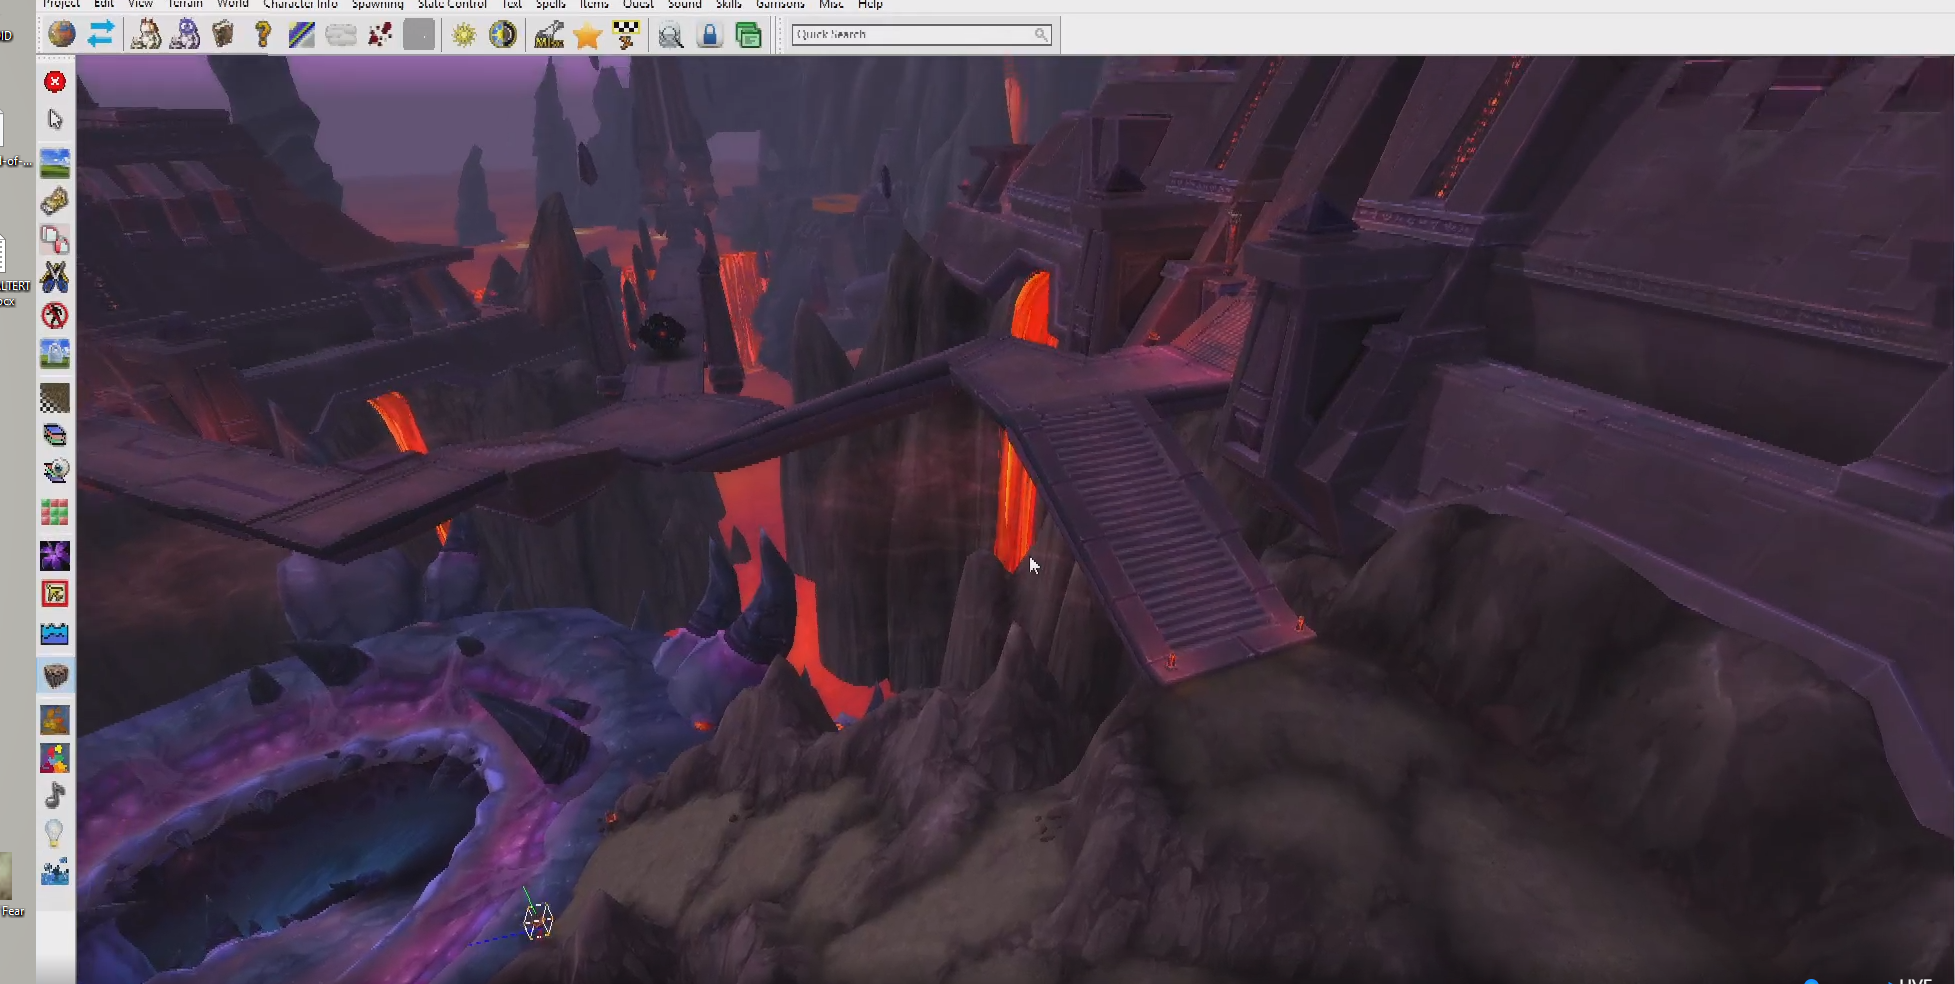Open the golden question mark quest icon
Viewport: 1955px width, 984px height.
coord(263,35)
